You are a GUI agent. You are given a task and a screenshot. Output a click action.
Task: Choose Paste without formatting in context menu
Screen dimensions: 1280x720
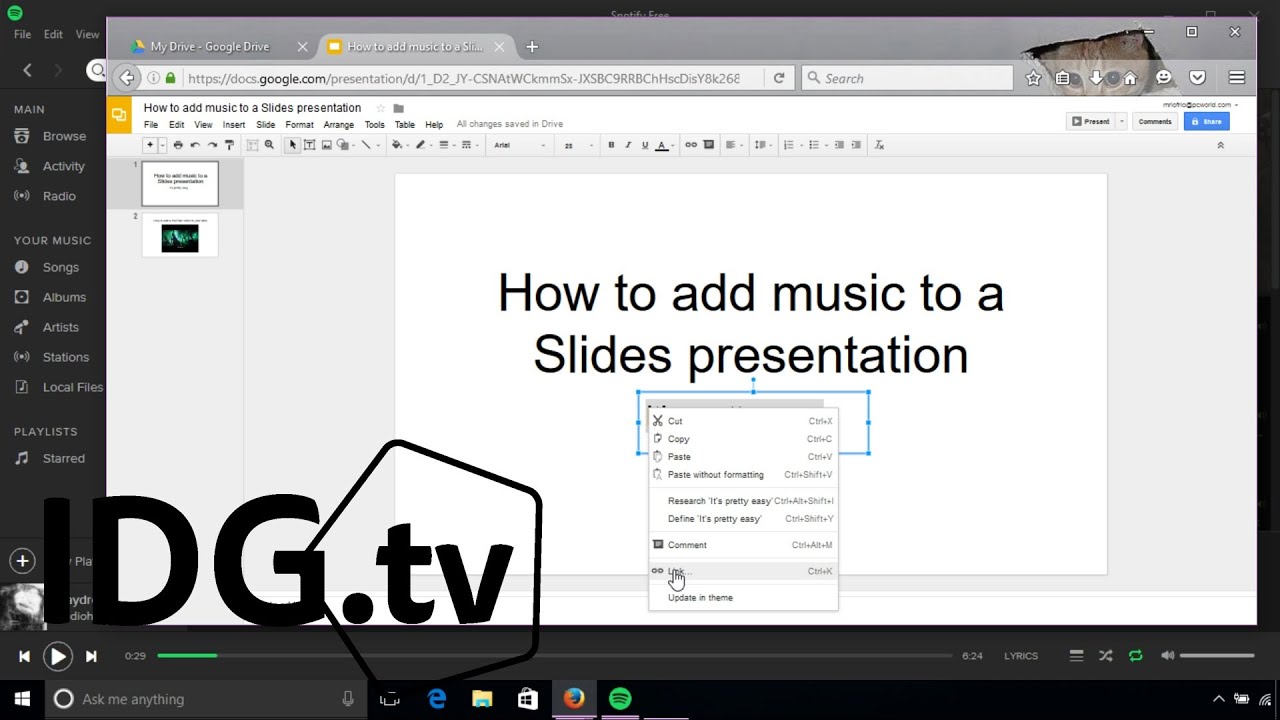point(743,475)
